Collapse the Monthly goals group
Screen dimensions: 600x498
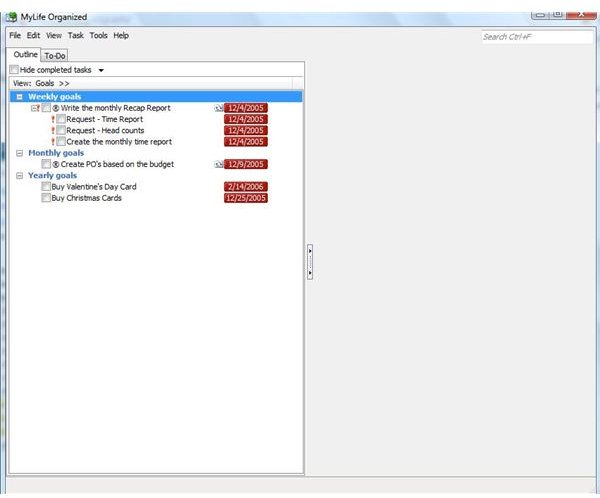20,153
